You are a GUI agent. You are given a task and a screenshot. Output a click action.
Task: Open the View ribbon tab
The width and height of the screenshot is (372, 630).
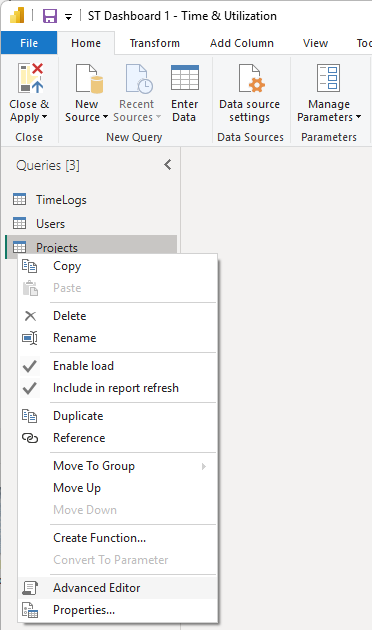click(315, 43)
